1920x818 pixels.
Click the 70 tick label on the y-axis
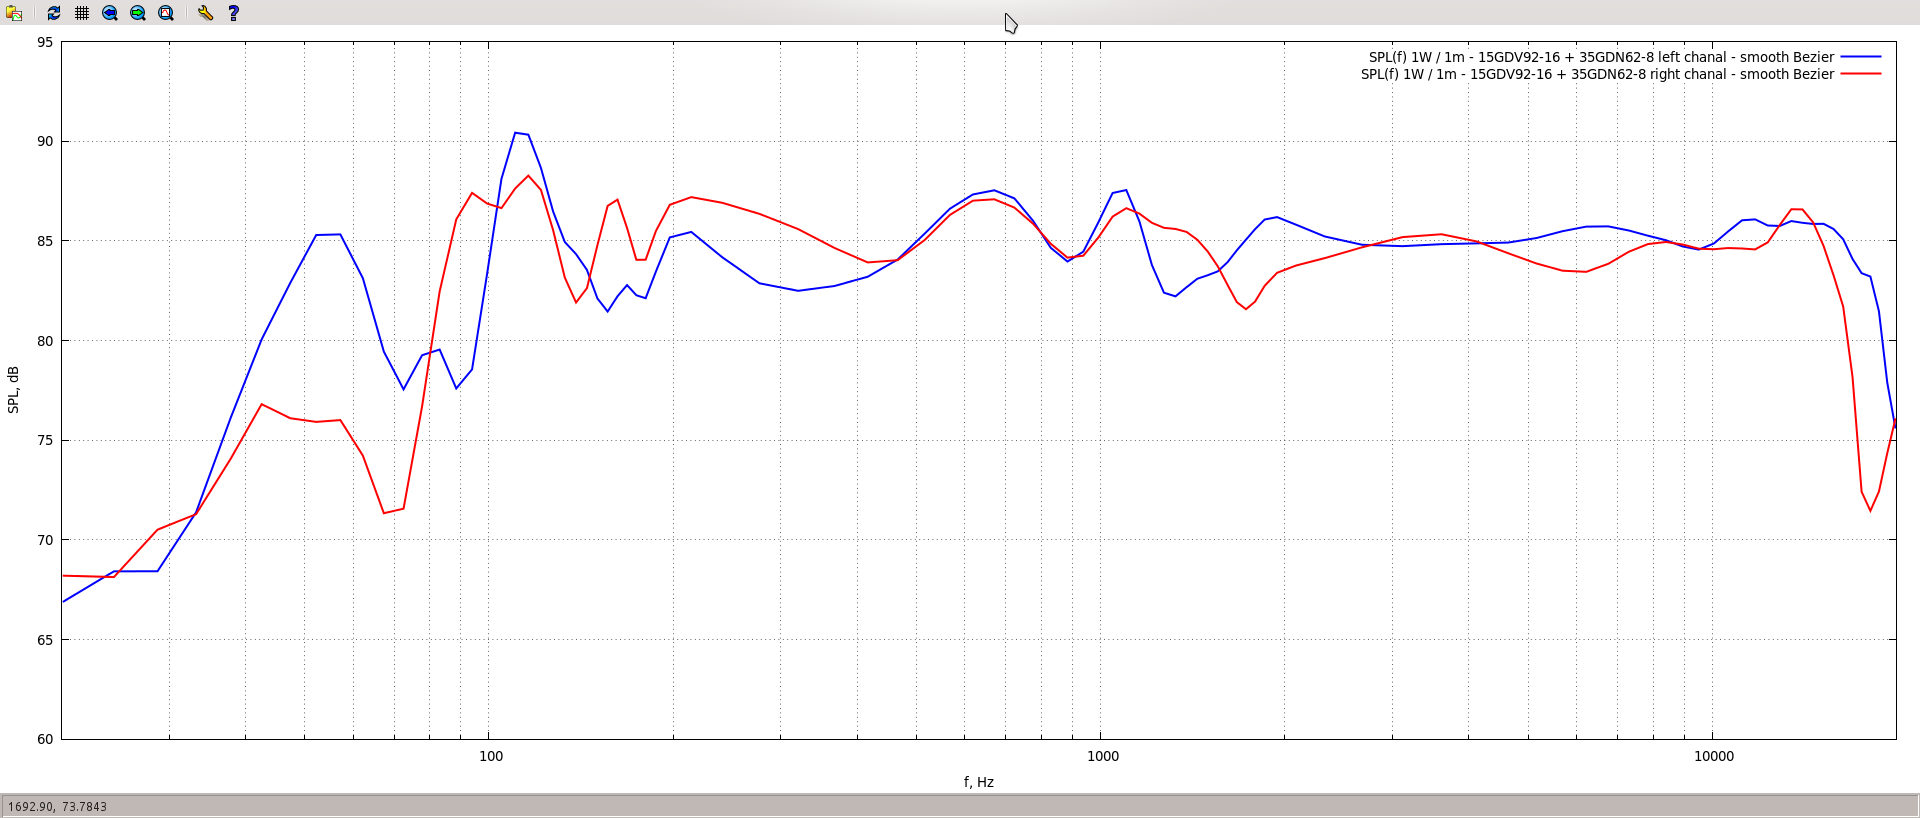(45, 540)
